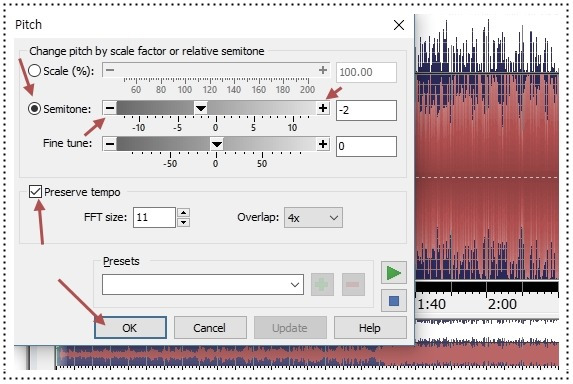The image size is (573, 384).
Task: Click the 2:00 mark on the timeline
Action: click(502, 304)
